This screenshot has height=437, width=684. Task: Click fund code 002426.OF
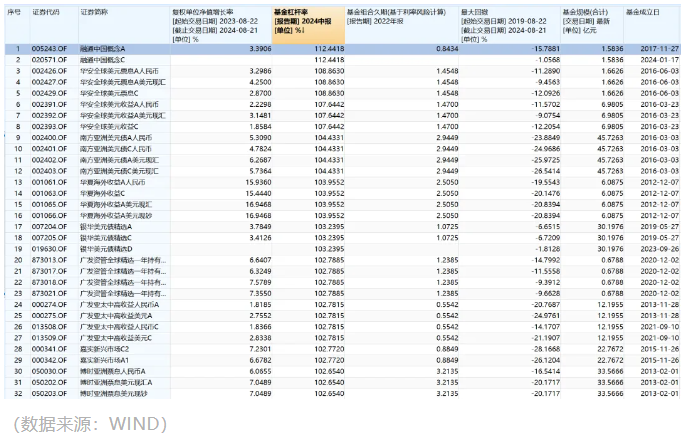point(49,71)
